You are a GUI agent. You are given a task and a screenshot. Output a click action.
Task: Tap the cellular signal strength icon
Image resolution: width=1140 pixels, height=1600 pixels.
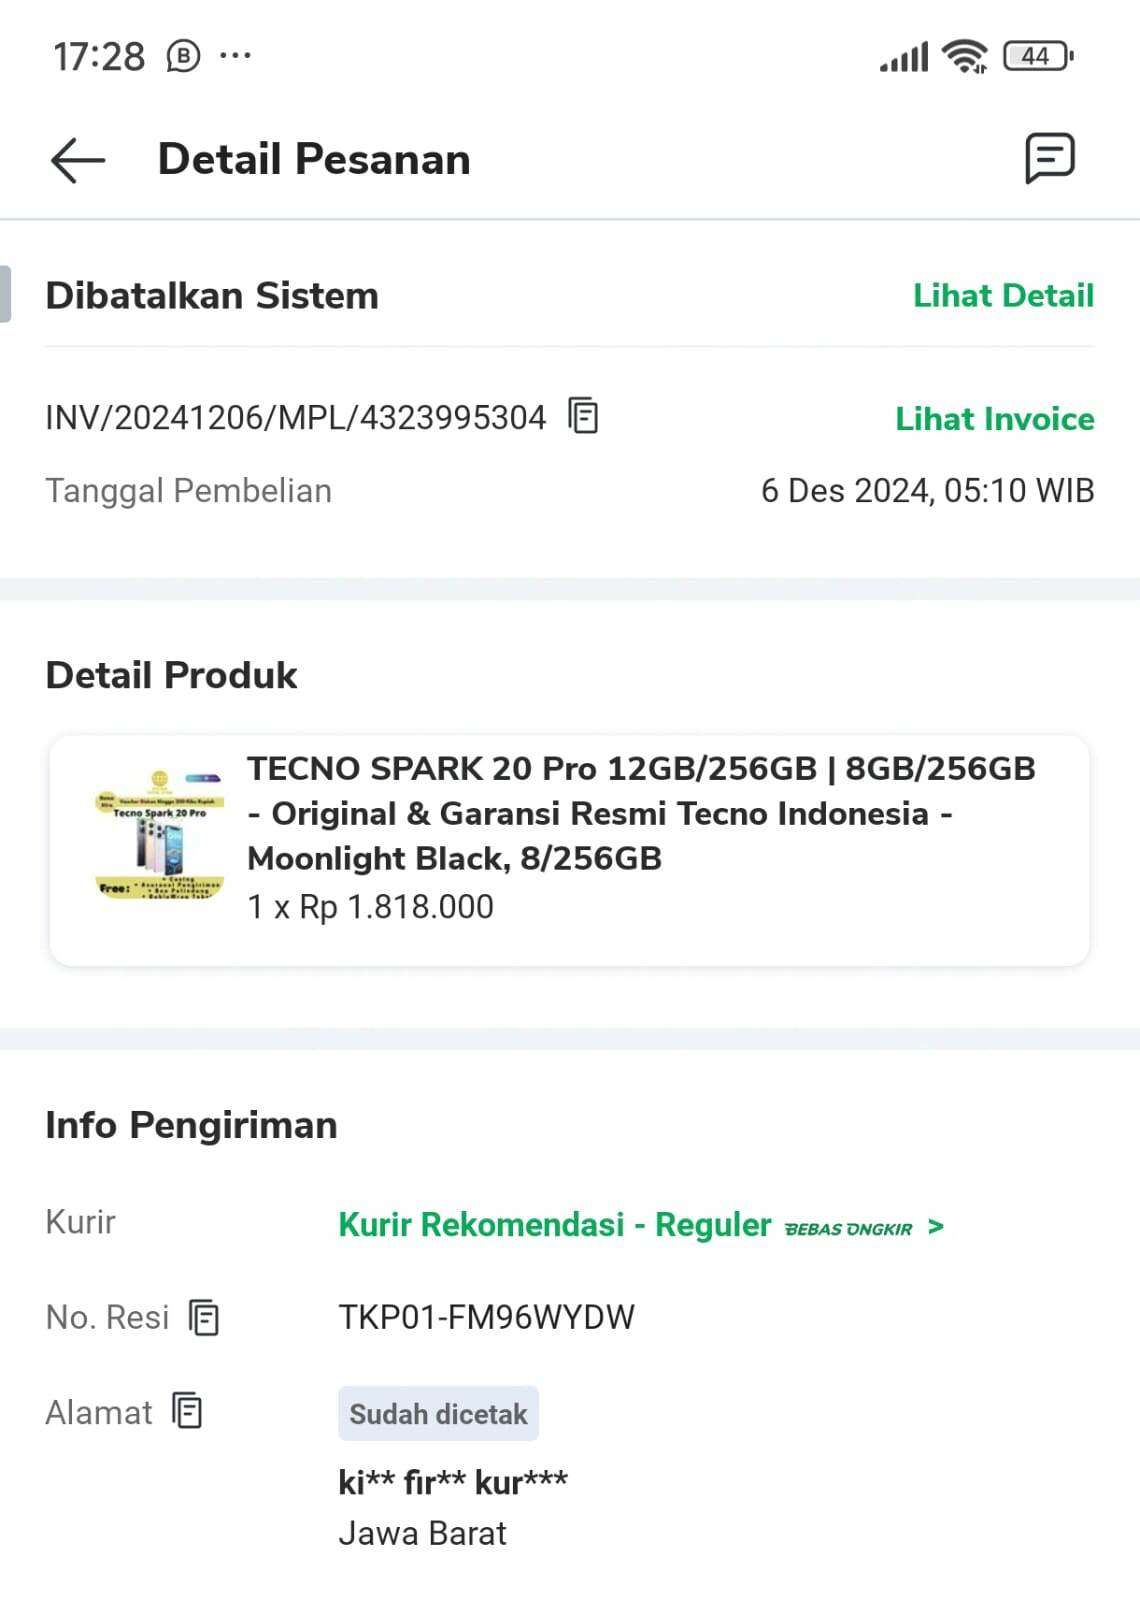[x=904, y=57]
